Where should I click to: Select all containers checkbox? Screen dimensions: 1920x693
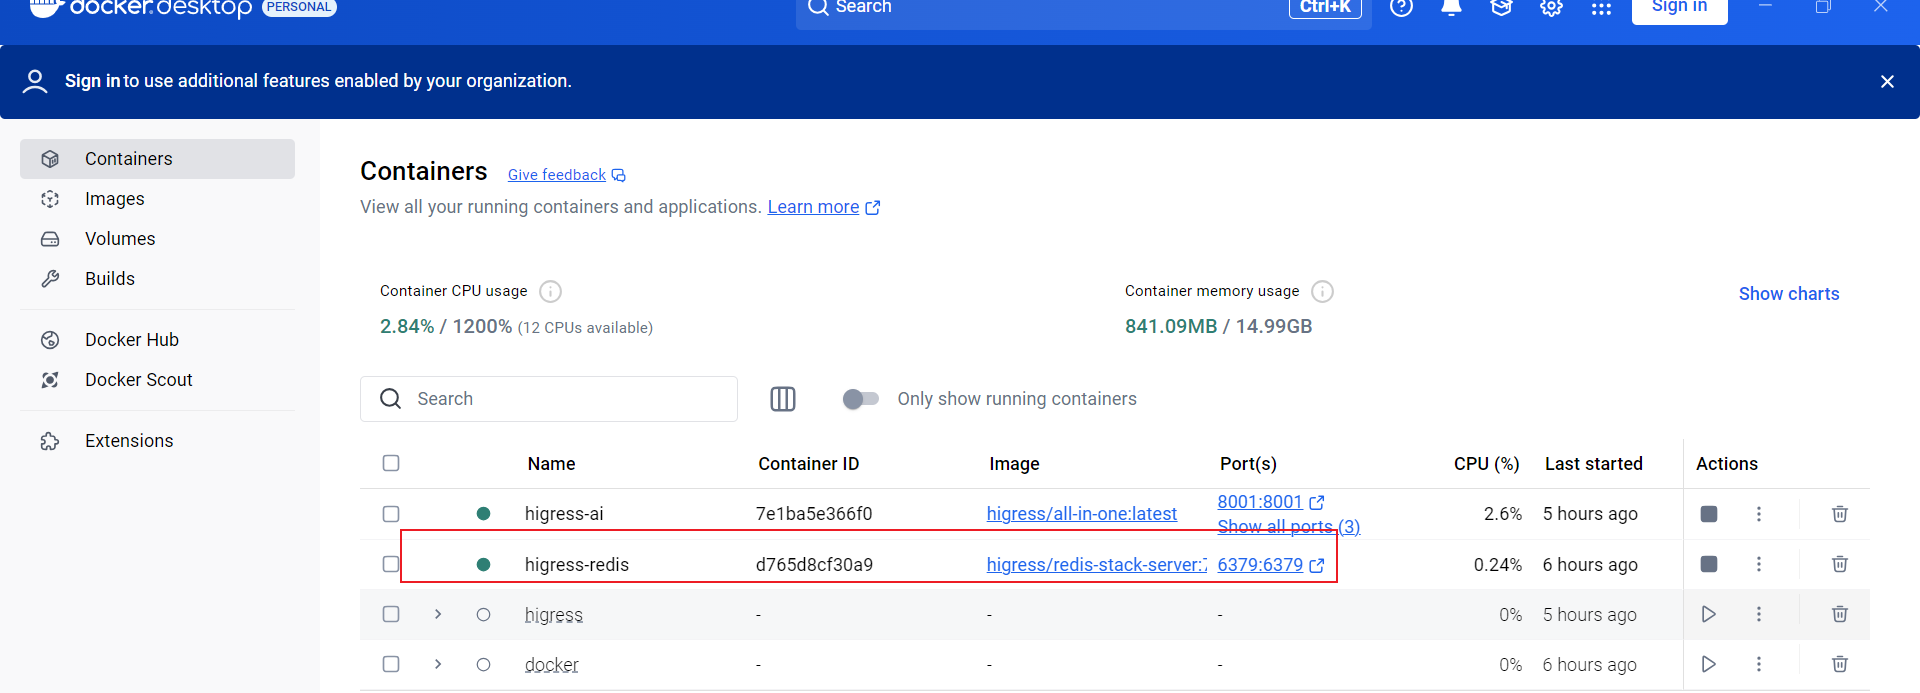(x=391, y=463)
